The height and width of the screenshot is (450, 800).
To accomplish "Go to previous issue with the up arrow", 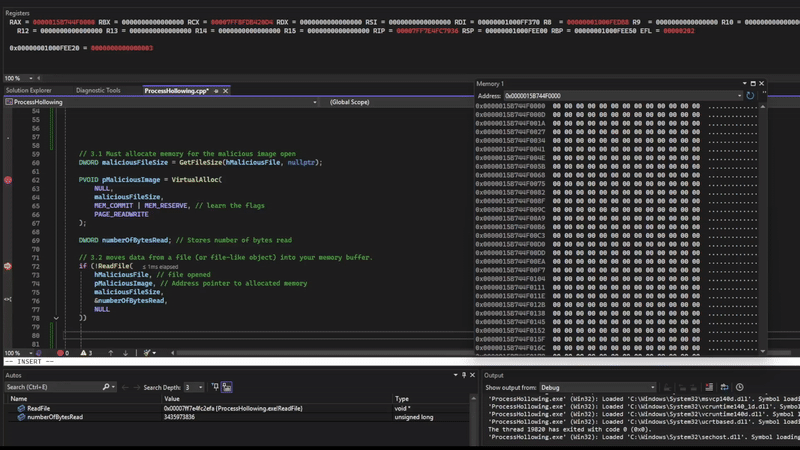I will (x=110, y=353).
